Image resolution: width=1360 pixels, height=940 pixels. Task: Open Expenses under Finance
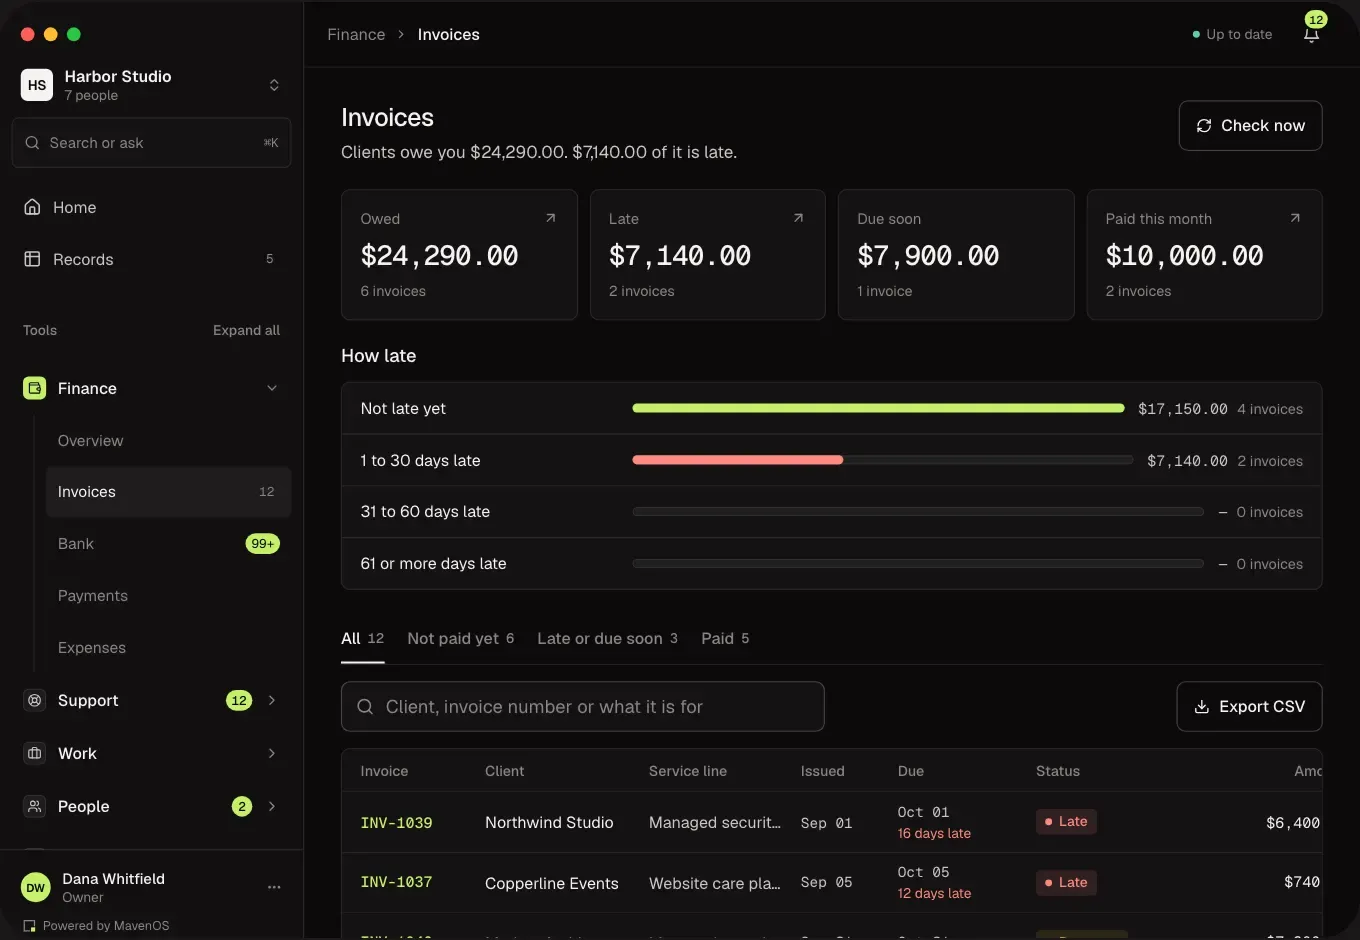pyautogui.click(x=168, y=648)
